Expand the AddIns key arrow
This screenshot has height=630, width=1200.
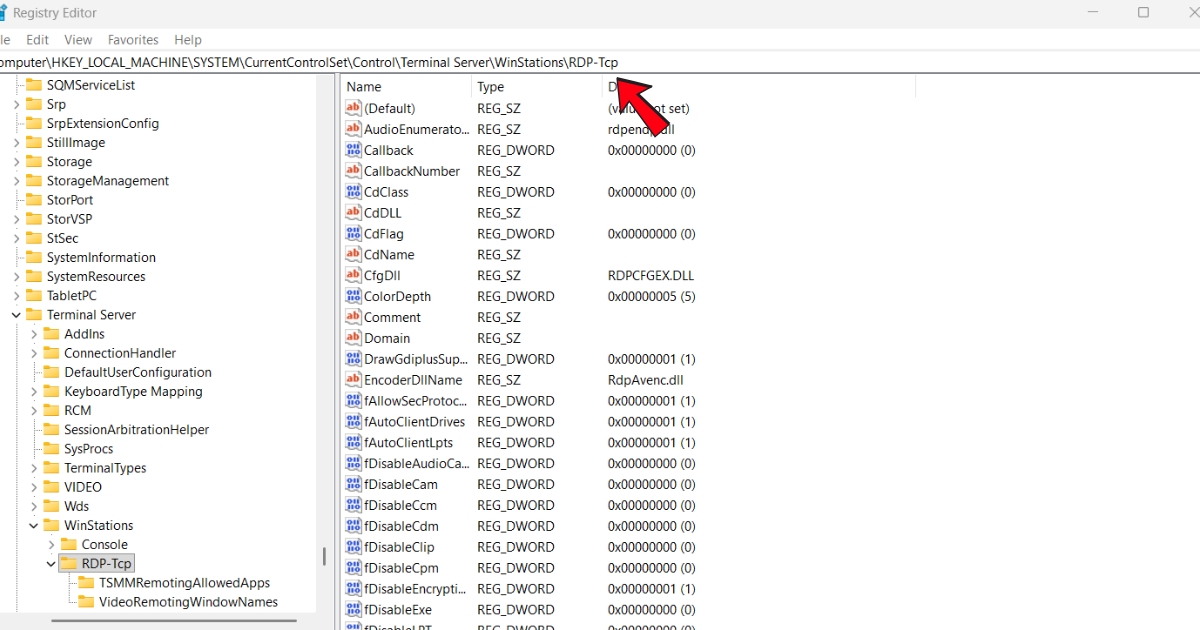(34, 334)
